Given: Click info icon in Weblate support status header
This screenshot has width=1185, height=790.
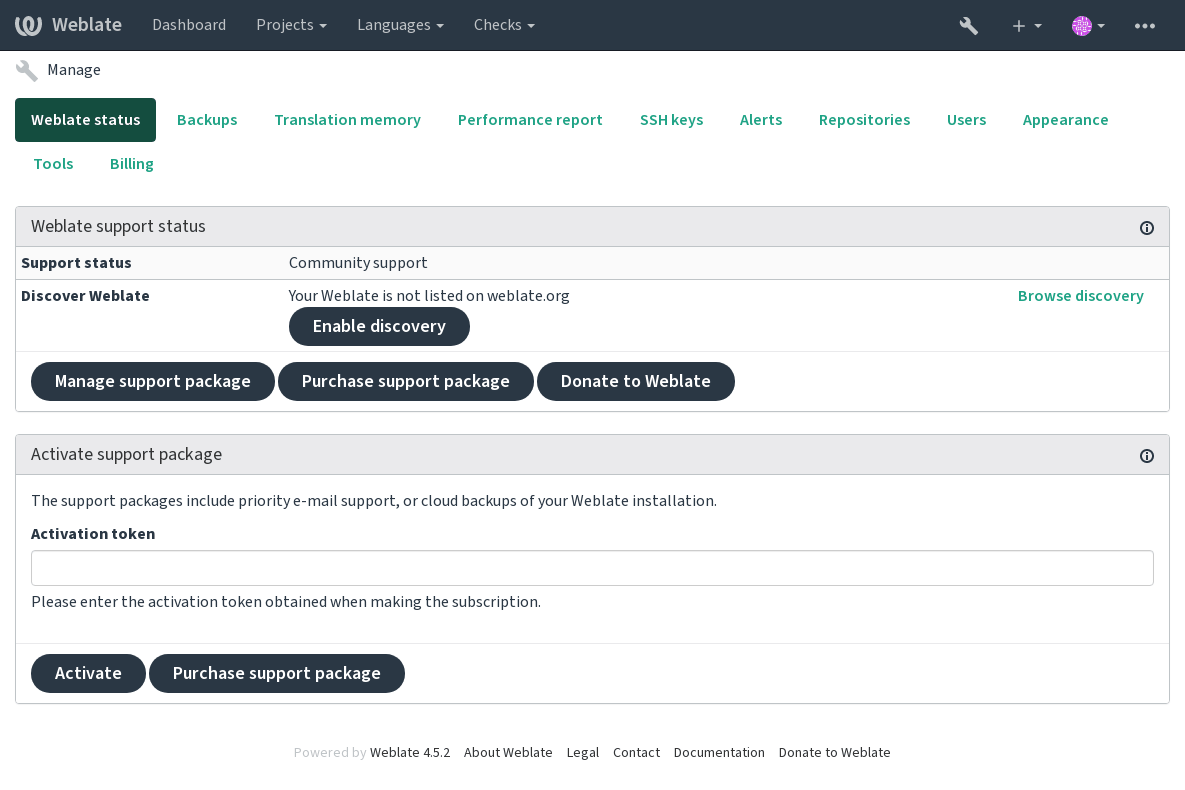Looking at the screenshot, I should pos(1146,228).
